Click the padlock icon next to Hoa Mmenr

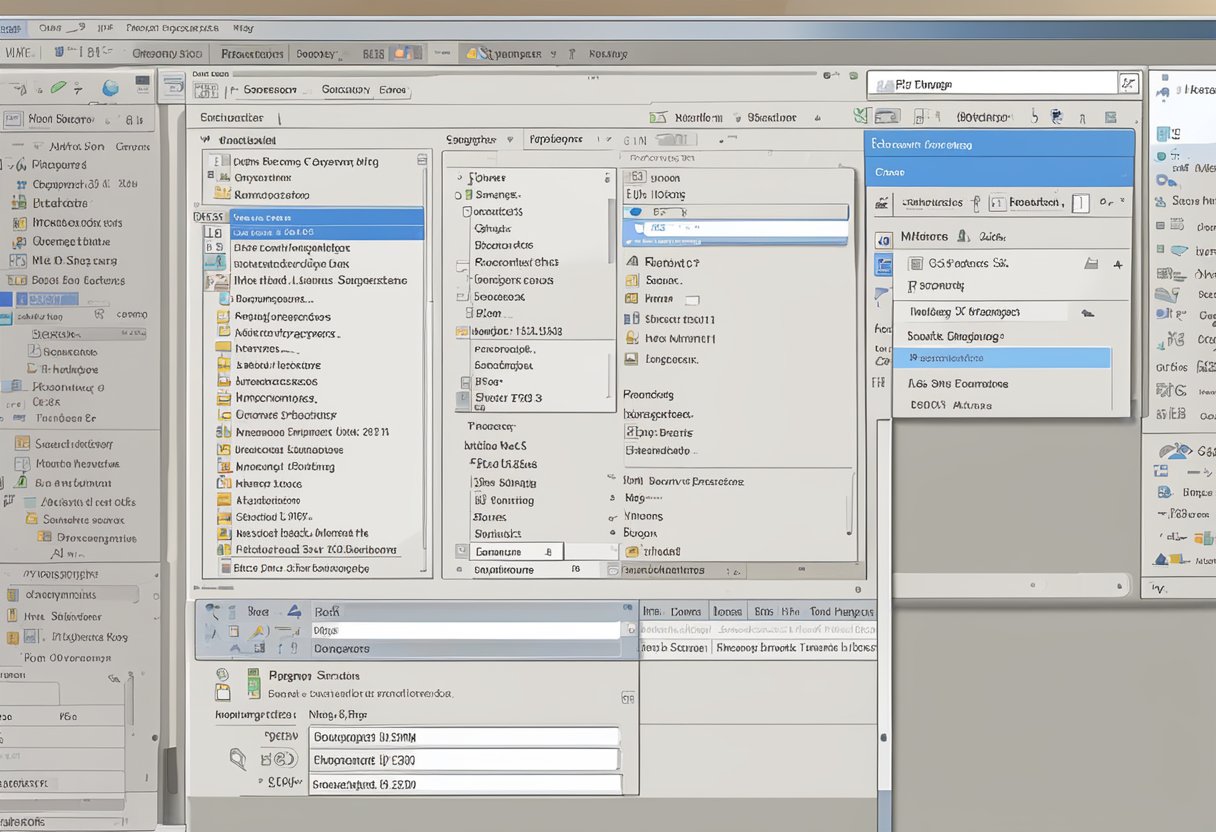632,338
